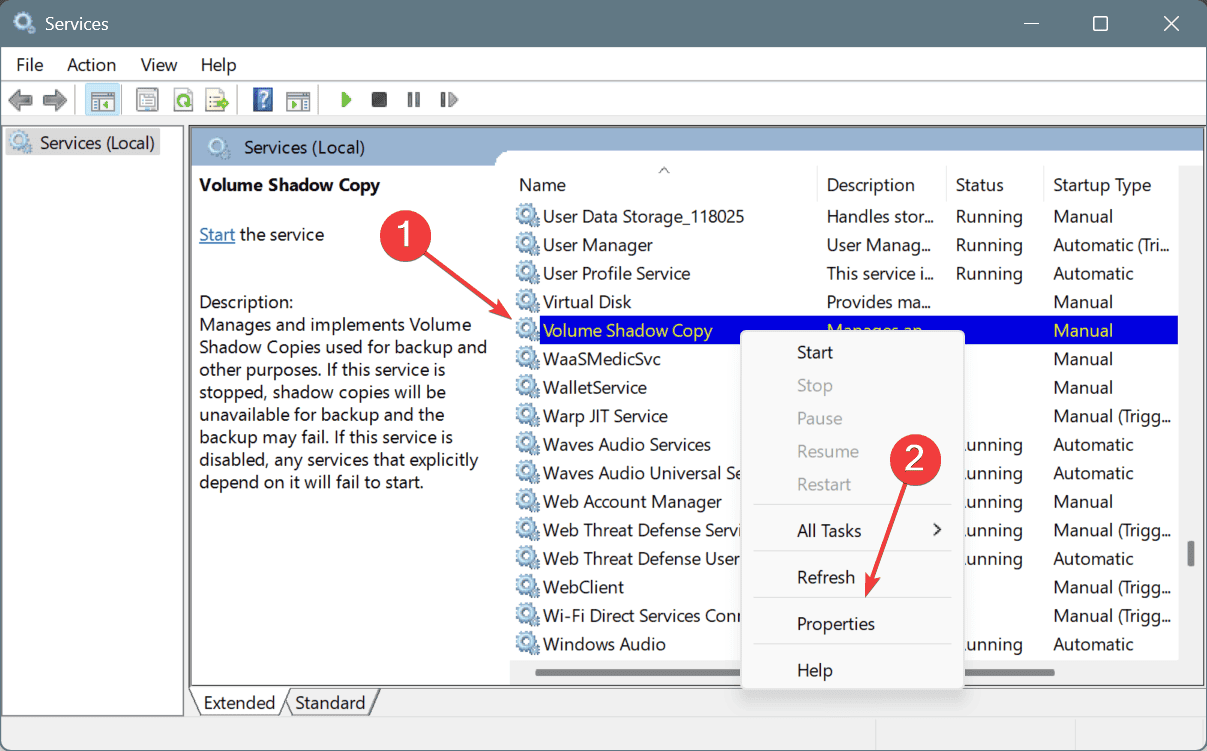The height and width of the screenshot is (751, 1207).
Task: Select the User Profile Service name
Action: point(616,273)
